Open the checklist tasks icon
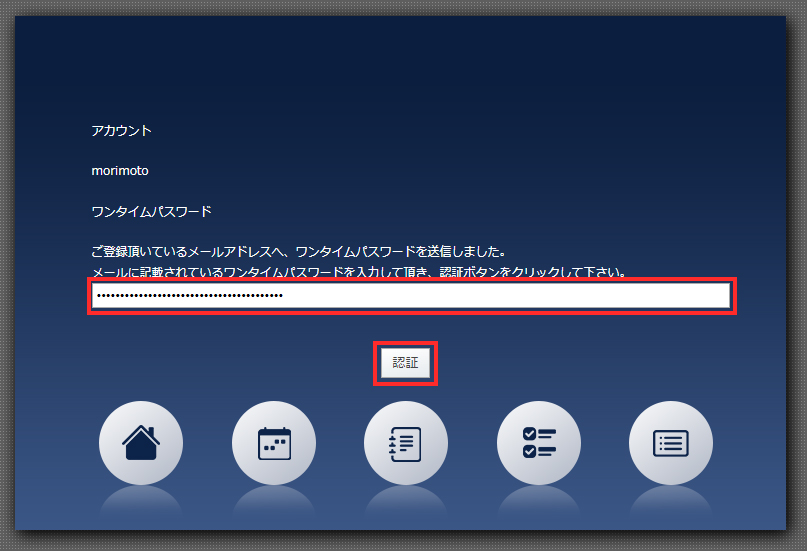807x551 pixels. pyautogui.click(x=539, y=443)
